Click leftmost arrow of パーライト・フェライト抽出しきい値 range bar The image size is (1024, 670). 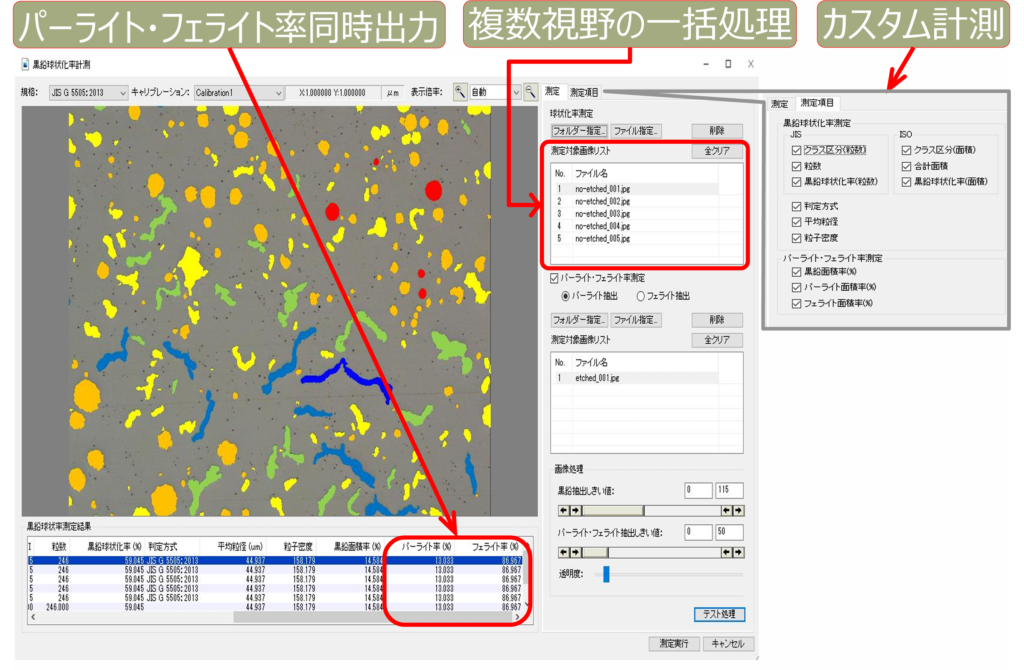[562, 552]
